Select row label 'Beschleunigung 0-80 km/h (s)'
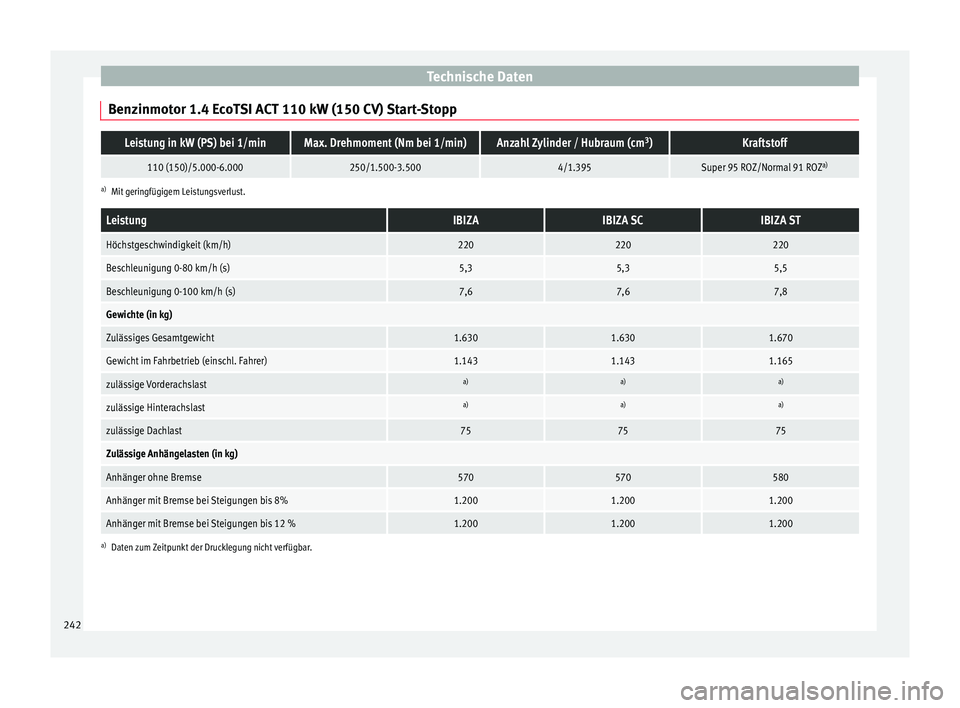Viewport: 960px width, 708px height. coord(168,268)
